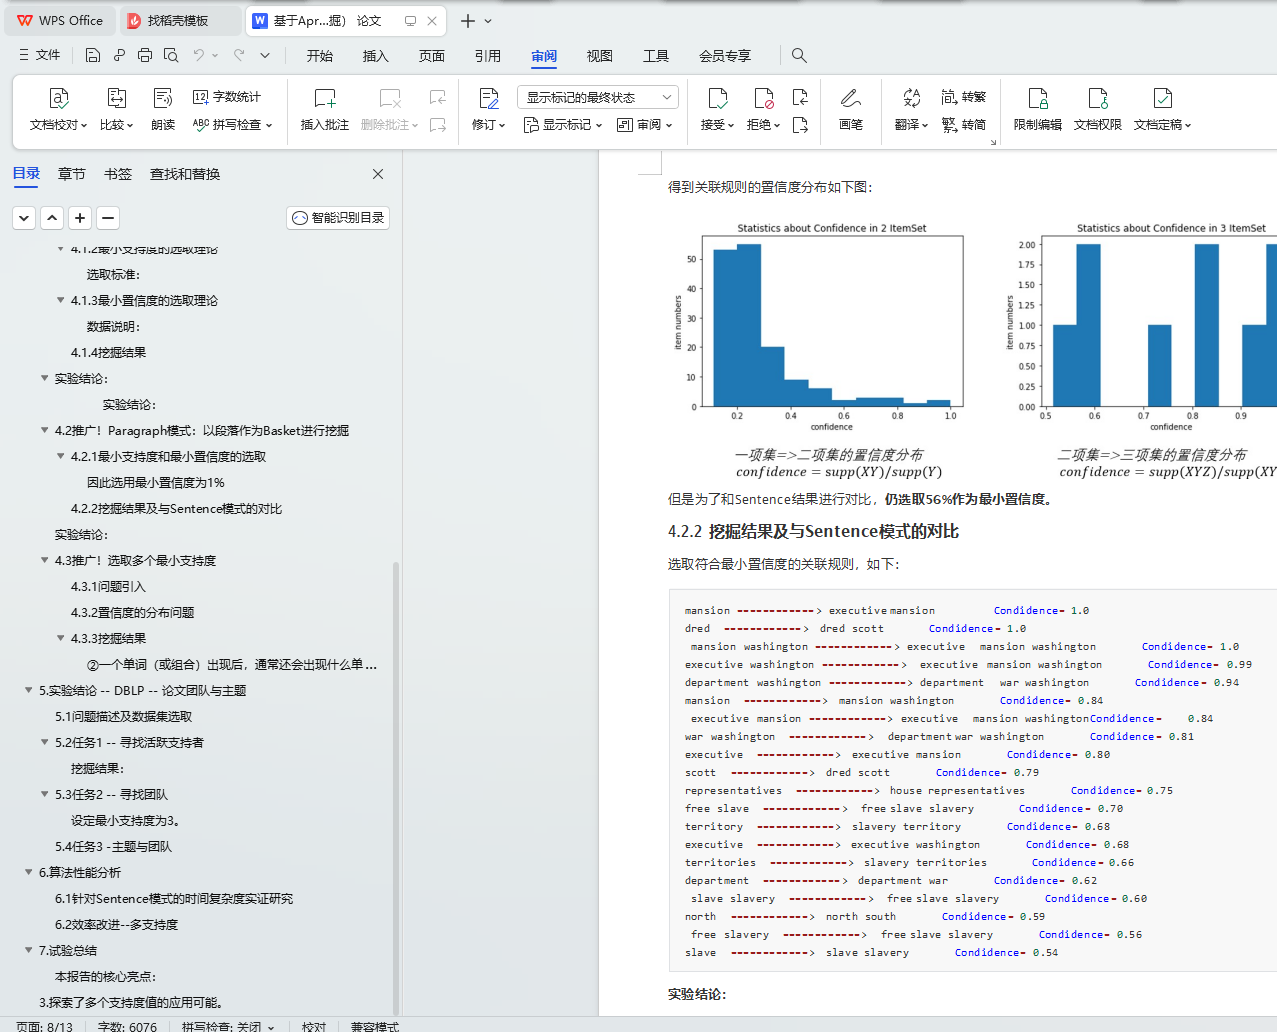This screenshot has height=1032, width=1277.
Task: Open the 拼写检查 dropdown in ribbon
Action: tap(269, 126)
